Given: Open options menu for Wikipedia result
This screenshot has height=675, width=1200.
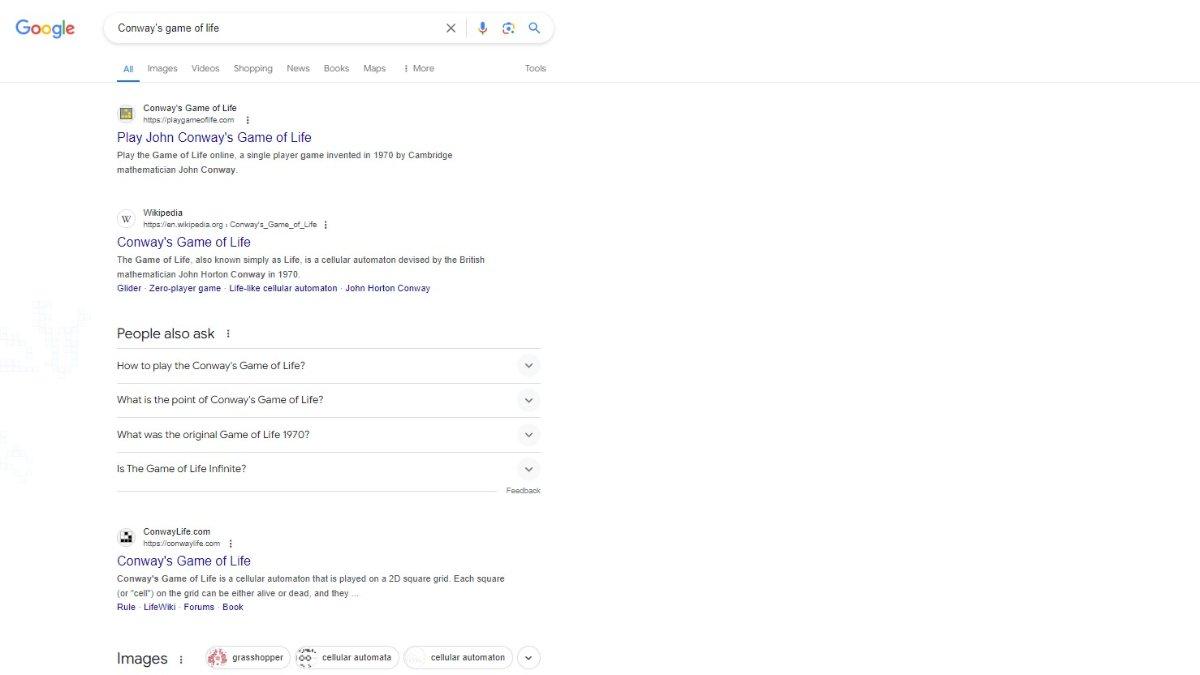Looking at the screenshot, I should click(x=326, y=225).
